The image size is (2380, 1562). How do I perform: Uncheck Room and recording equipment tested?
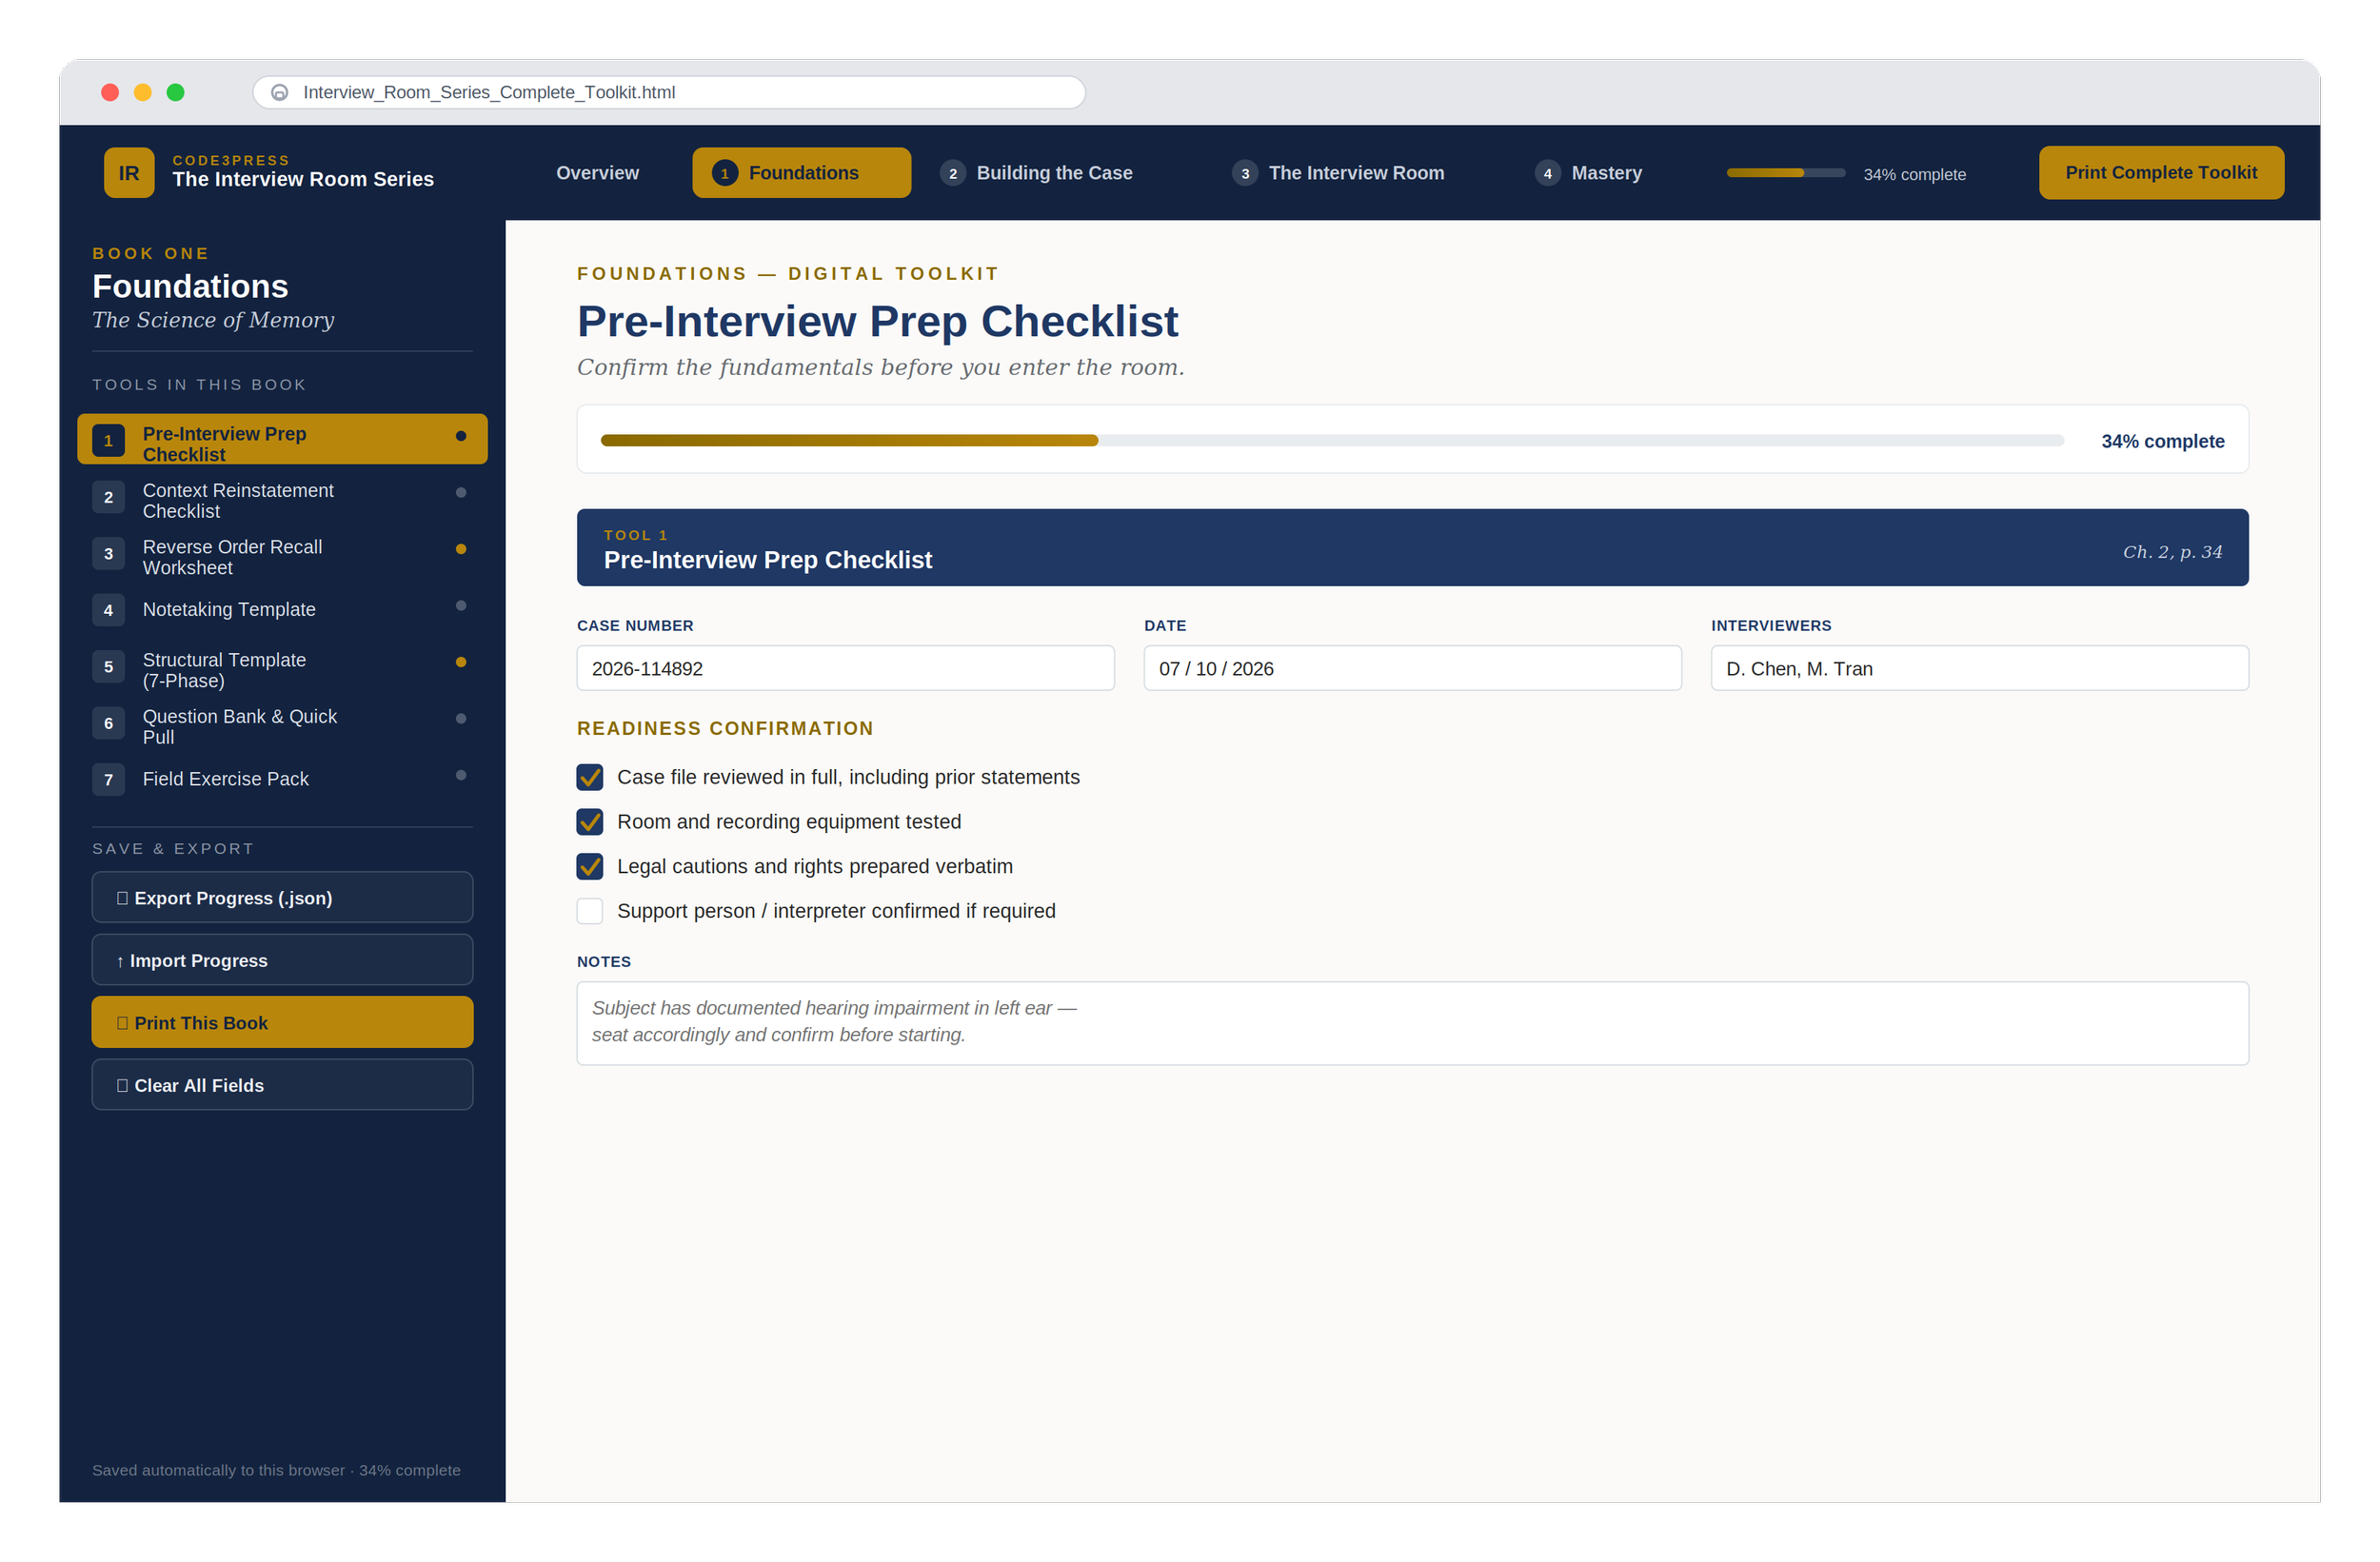590,822
